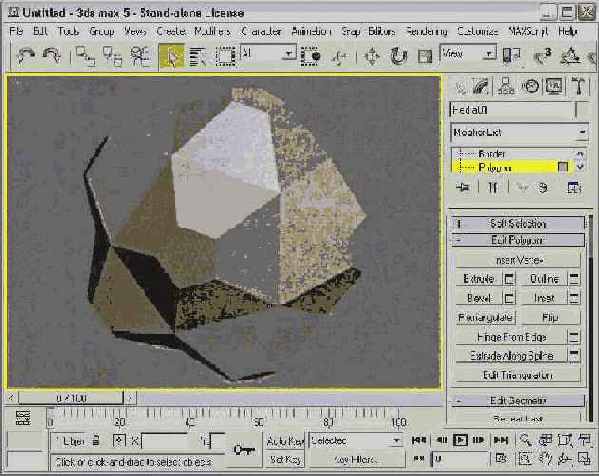Click the Flip button

(x=550, y=317)
